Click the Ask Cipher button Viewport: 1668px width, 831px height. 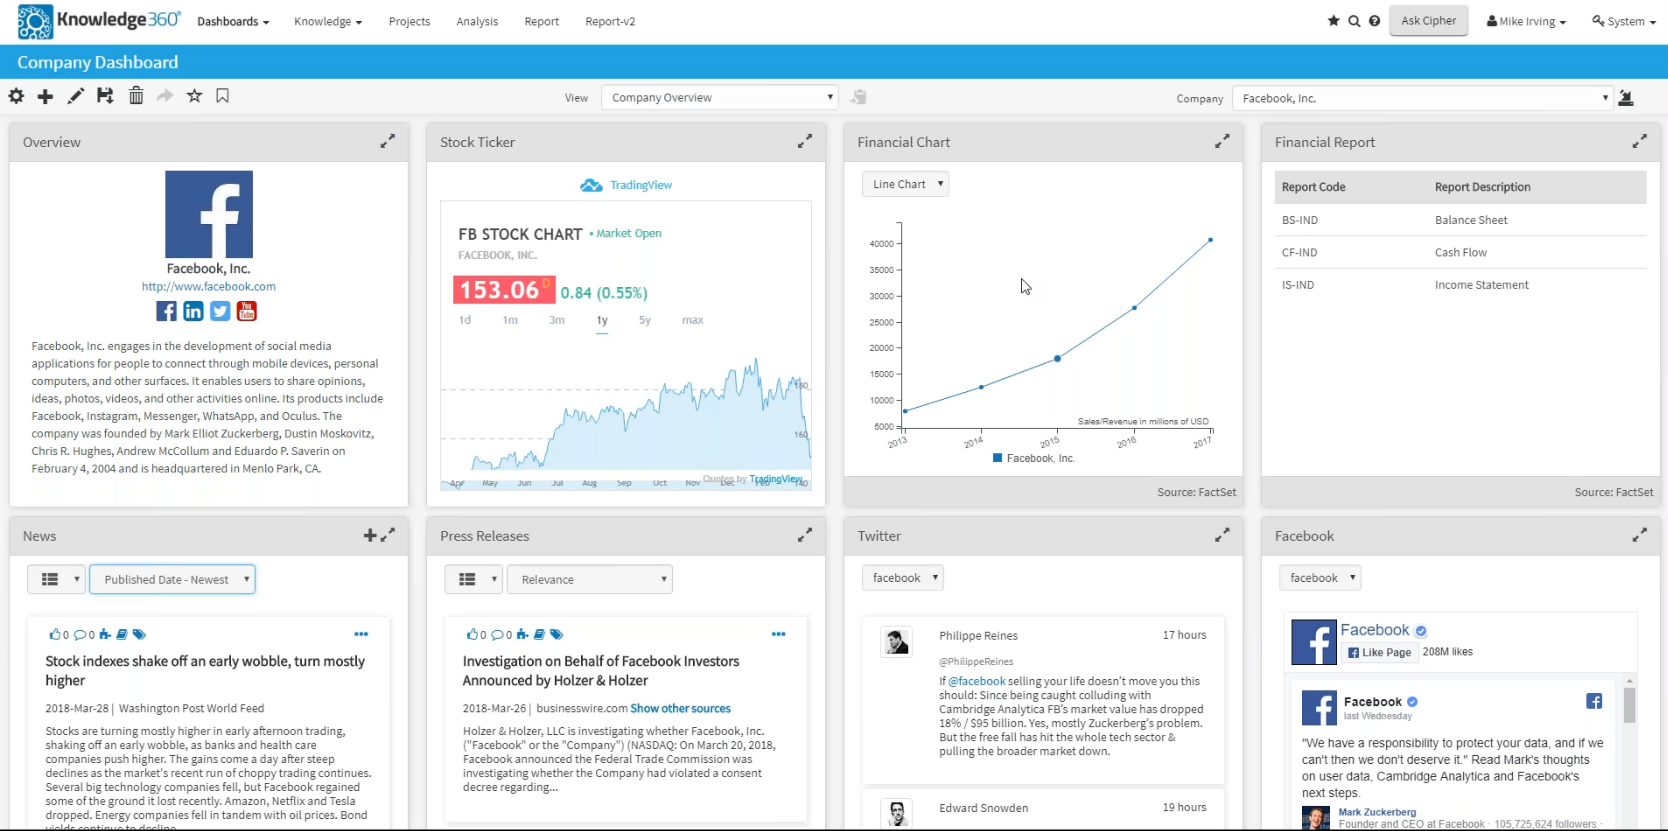click(x=1428, y=21)
